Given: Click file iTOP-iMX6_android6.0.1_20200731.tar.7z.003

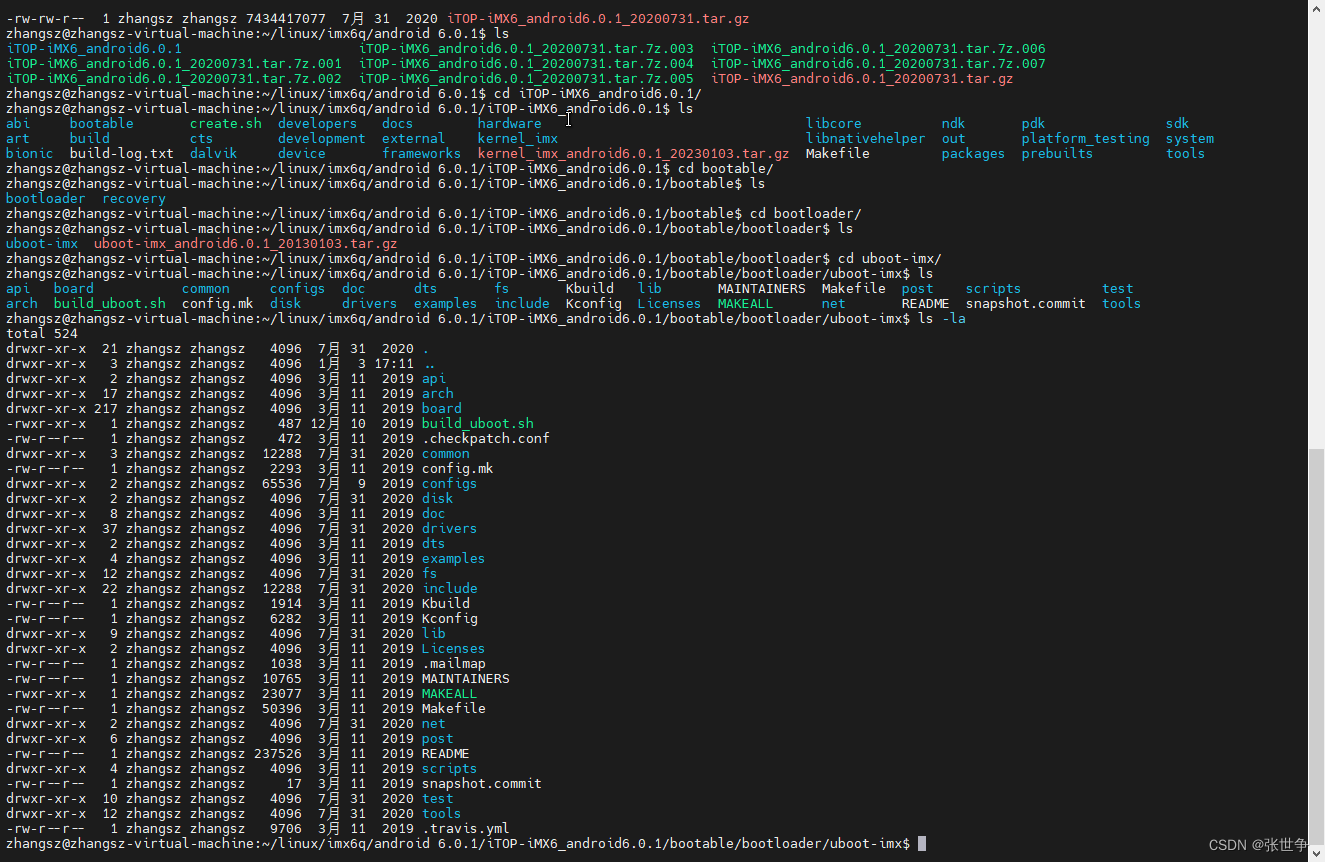Looking at the screenshot, I should [526, 49].
